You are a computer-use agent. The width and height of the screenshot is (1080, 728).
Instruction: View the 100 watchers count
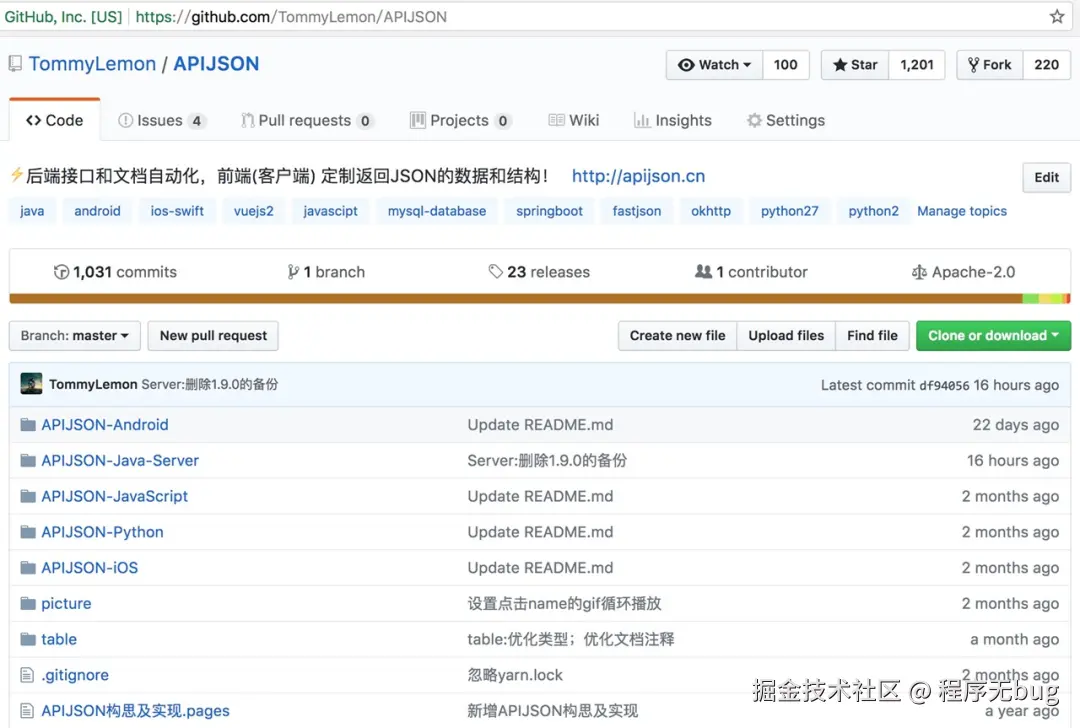coord(785,65)
